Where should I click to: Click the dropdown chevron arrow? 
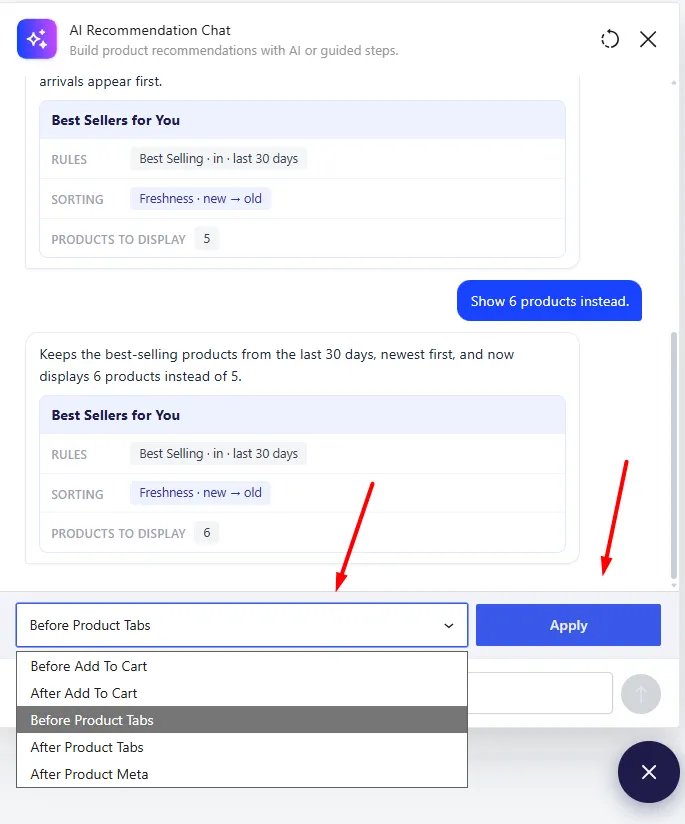(x=448, y=625)
